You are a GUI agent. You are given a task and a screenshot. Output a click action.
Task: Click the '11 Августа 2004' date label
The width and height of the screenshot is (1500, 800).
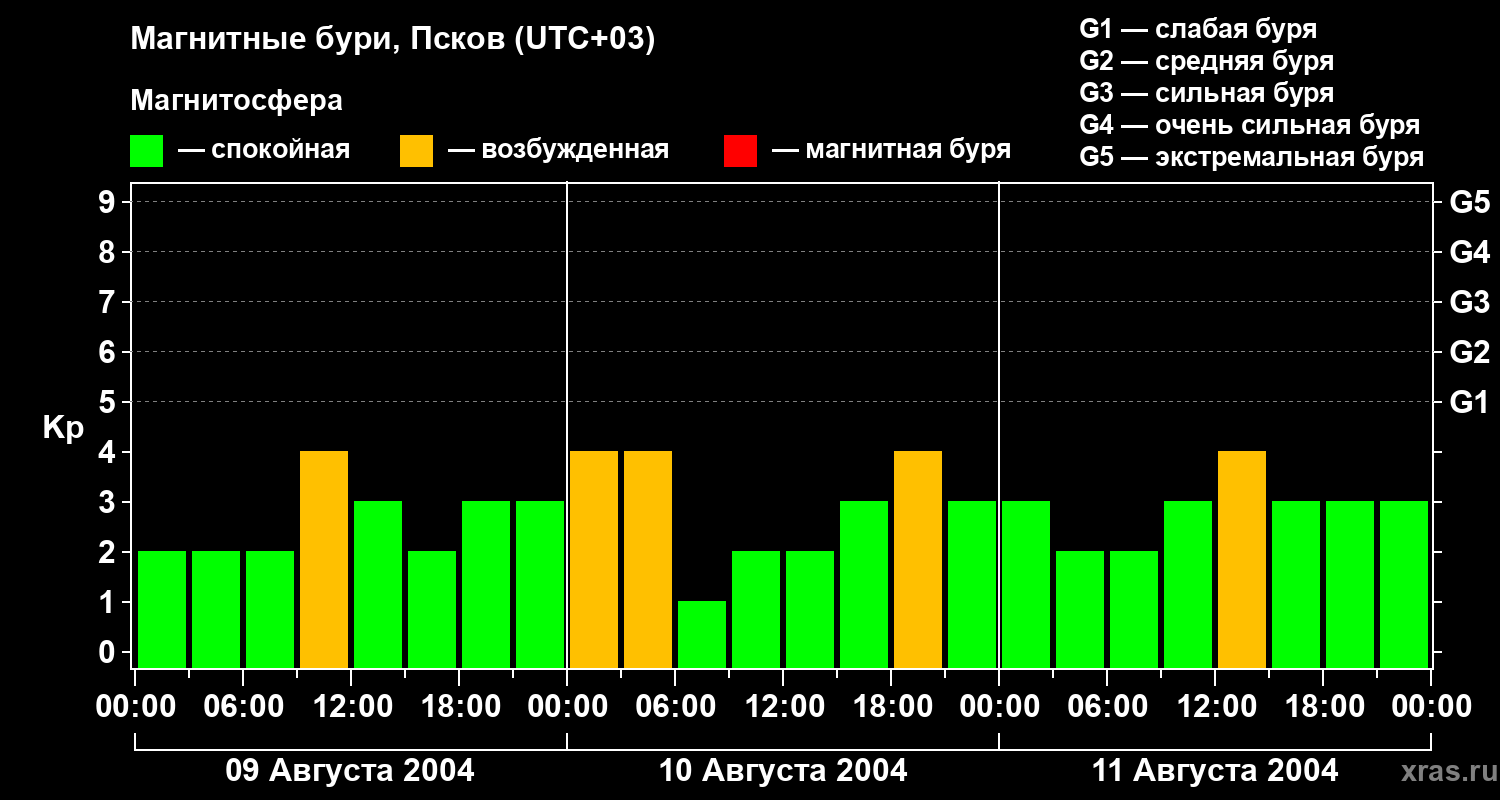point(1215,771)
